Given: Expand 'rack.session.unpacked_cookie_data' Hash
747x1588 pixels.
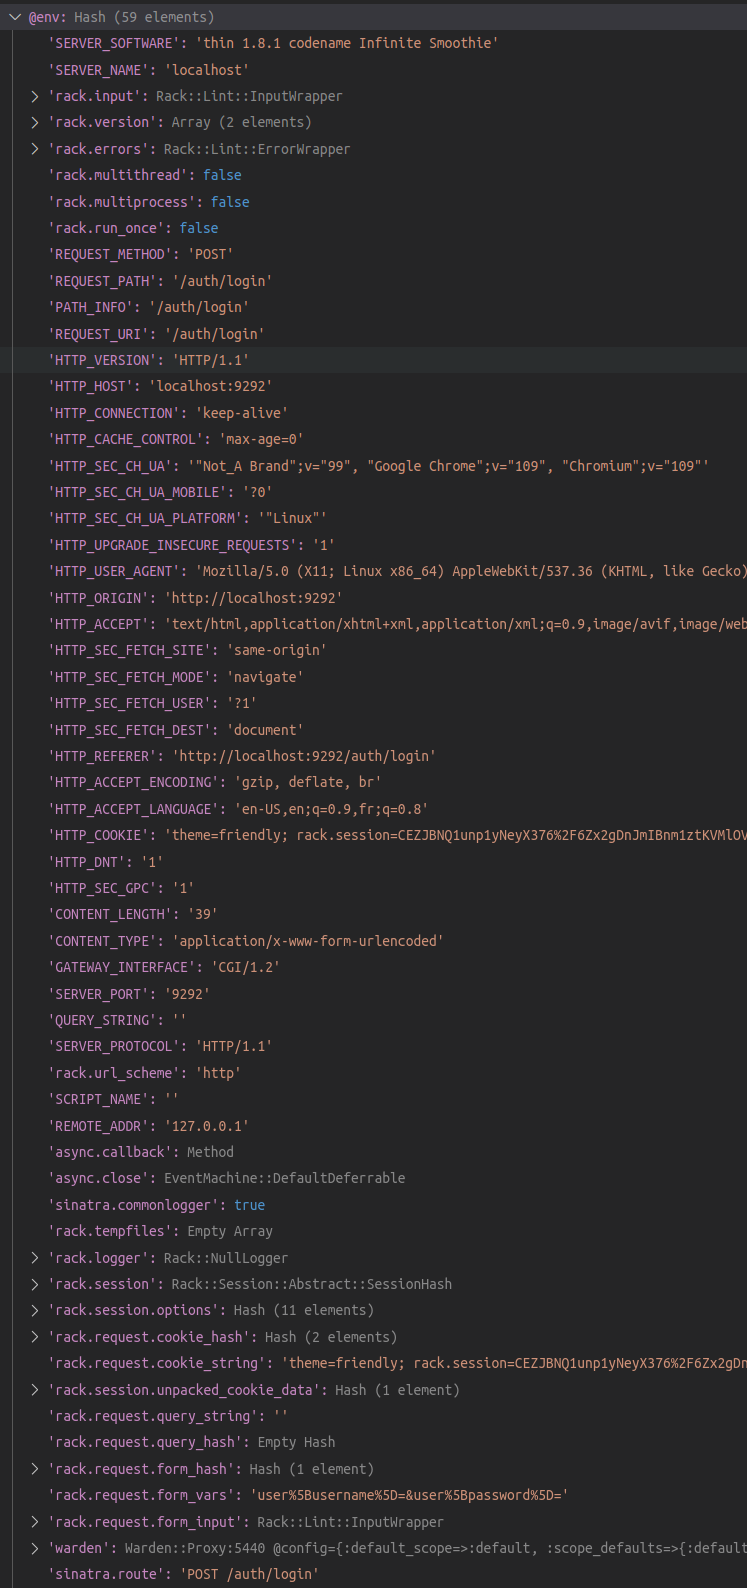Looking at the screenshot, I should 35,1390.
